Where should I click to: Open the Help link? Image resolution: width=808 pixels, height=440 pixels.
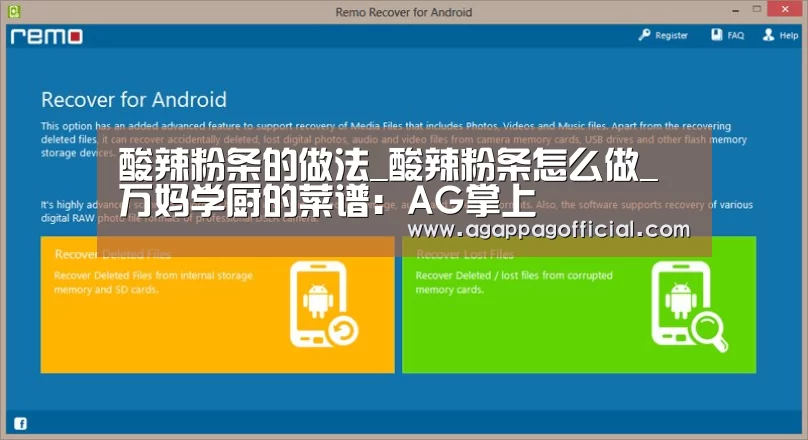[788, 36]
